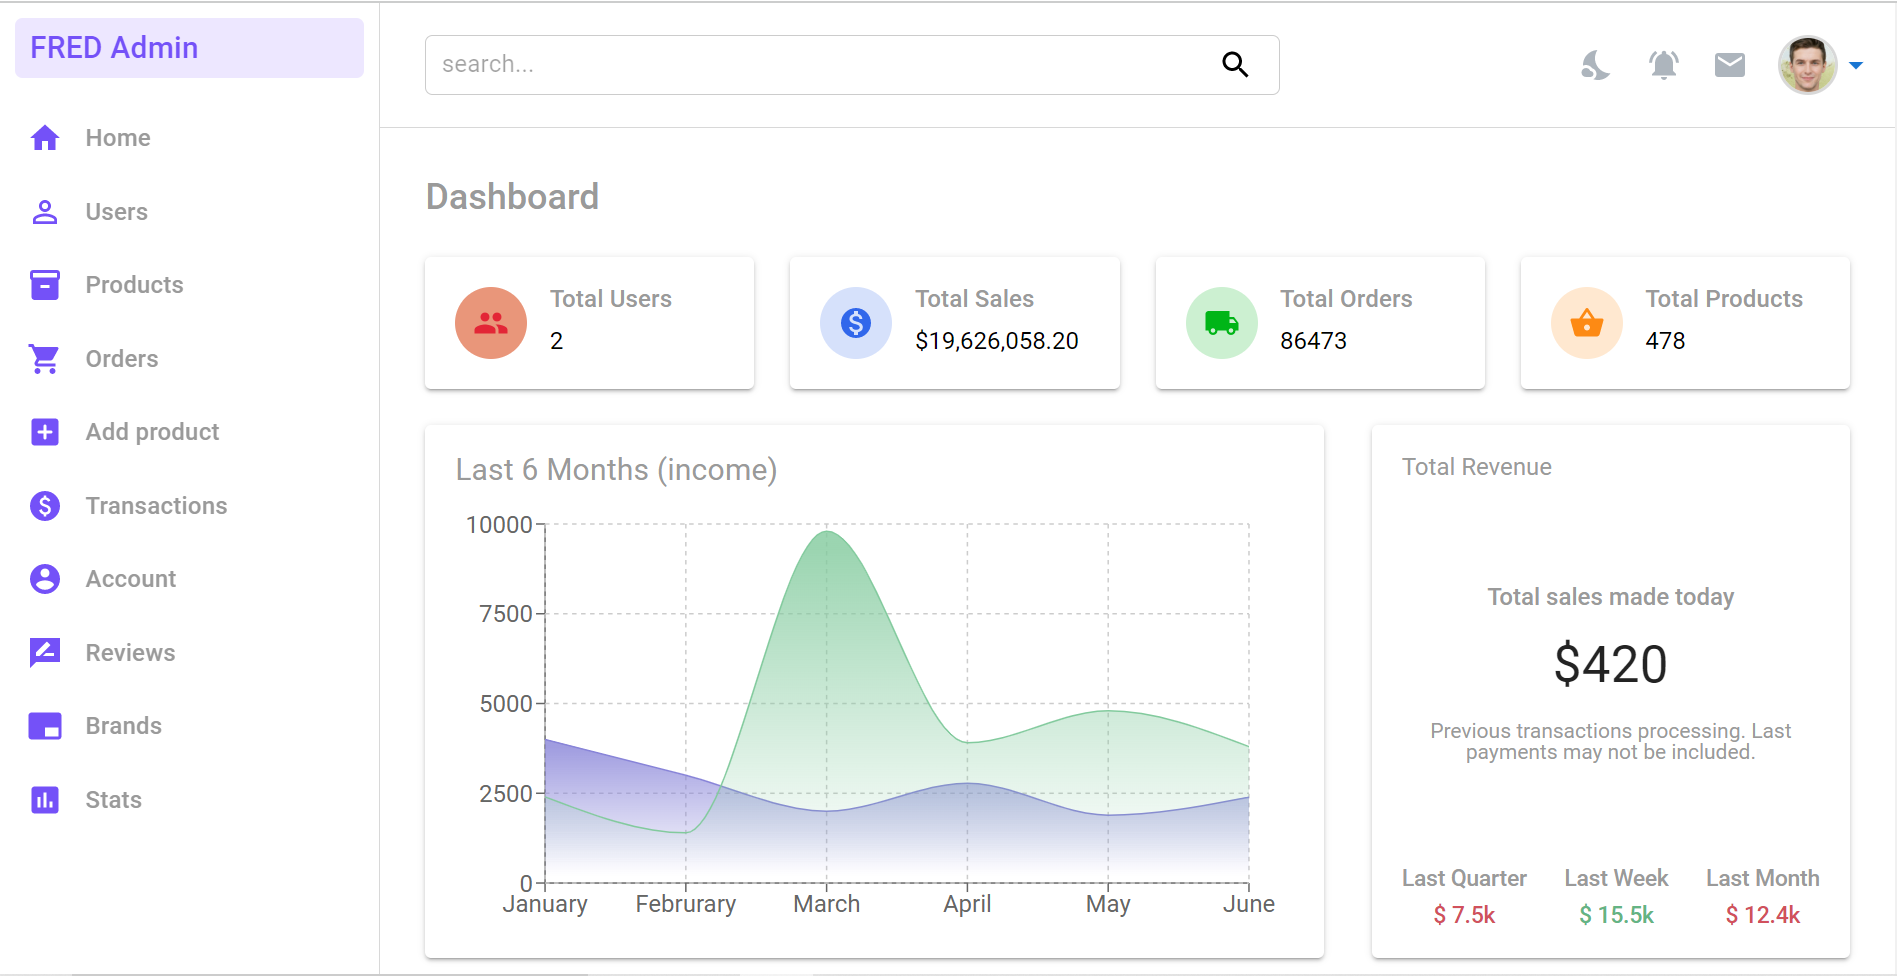1897x976 pixels.
Task: Toggle dark mode moon icon
Action: pyautogui.click(x=1596, y=65)
